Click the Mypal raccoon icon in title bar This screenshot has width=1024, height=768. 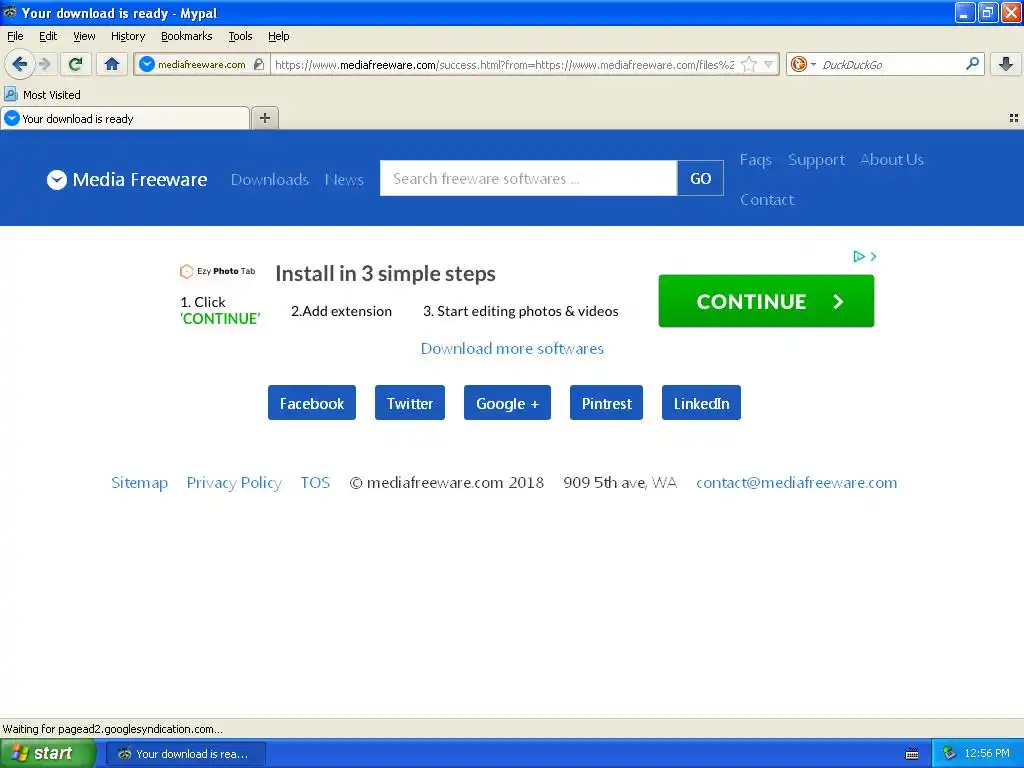pos(10,12)
